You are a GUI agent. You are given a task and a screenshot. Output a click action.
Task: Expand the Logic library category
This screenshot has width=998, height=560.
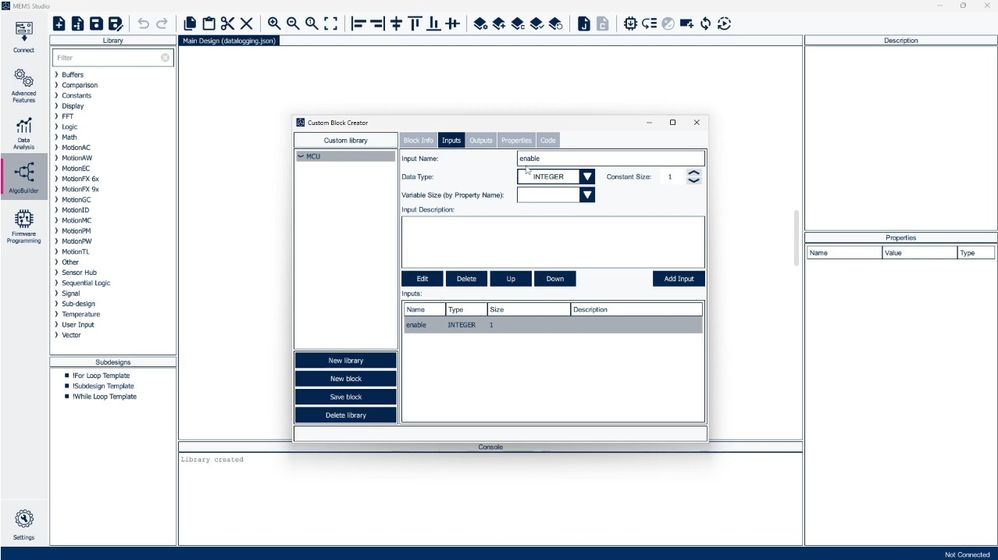[56, 127]
